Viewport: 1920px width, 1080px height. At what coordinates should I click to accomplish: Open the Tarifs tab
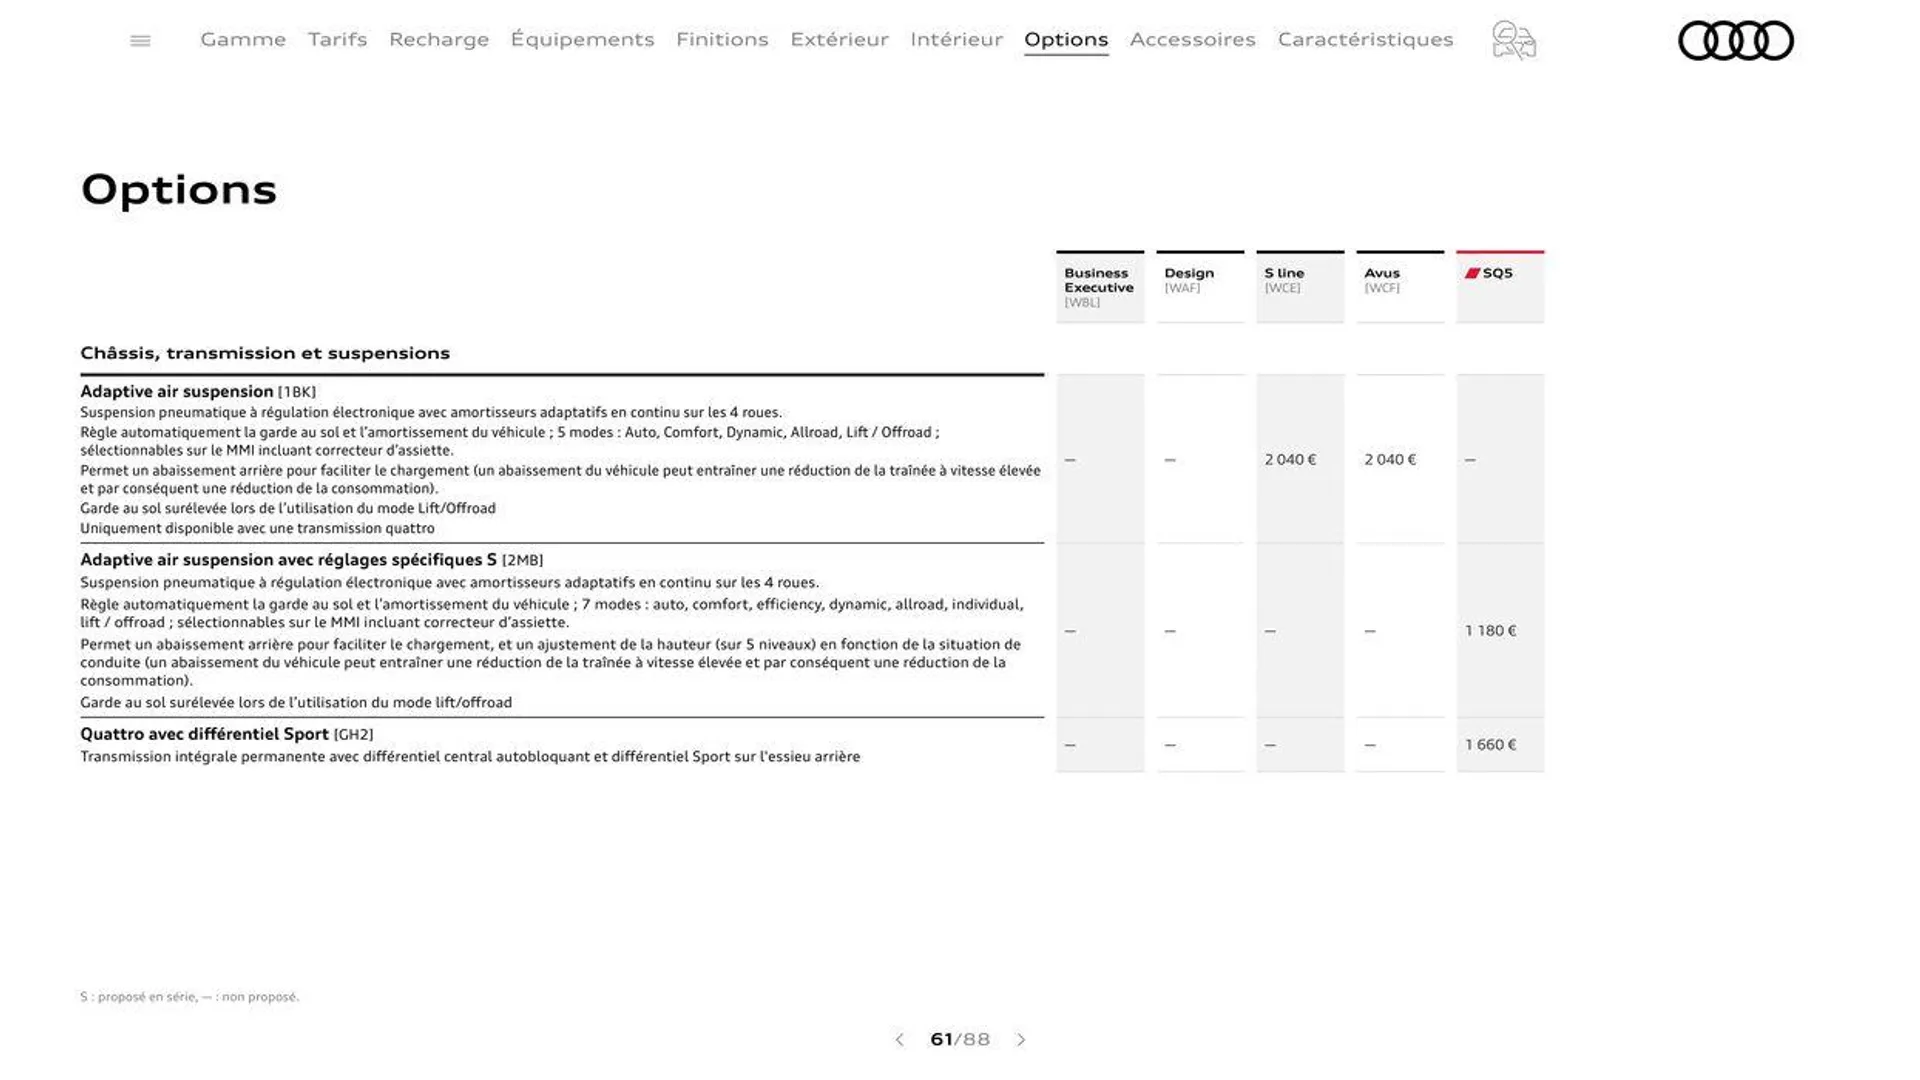[337, 39]
